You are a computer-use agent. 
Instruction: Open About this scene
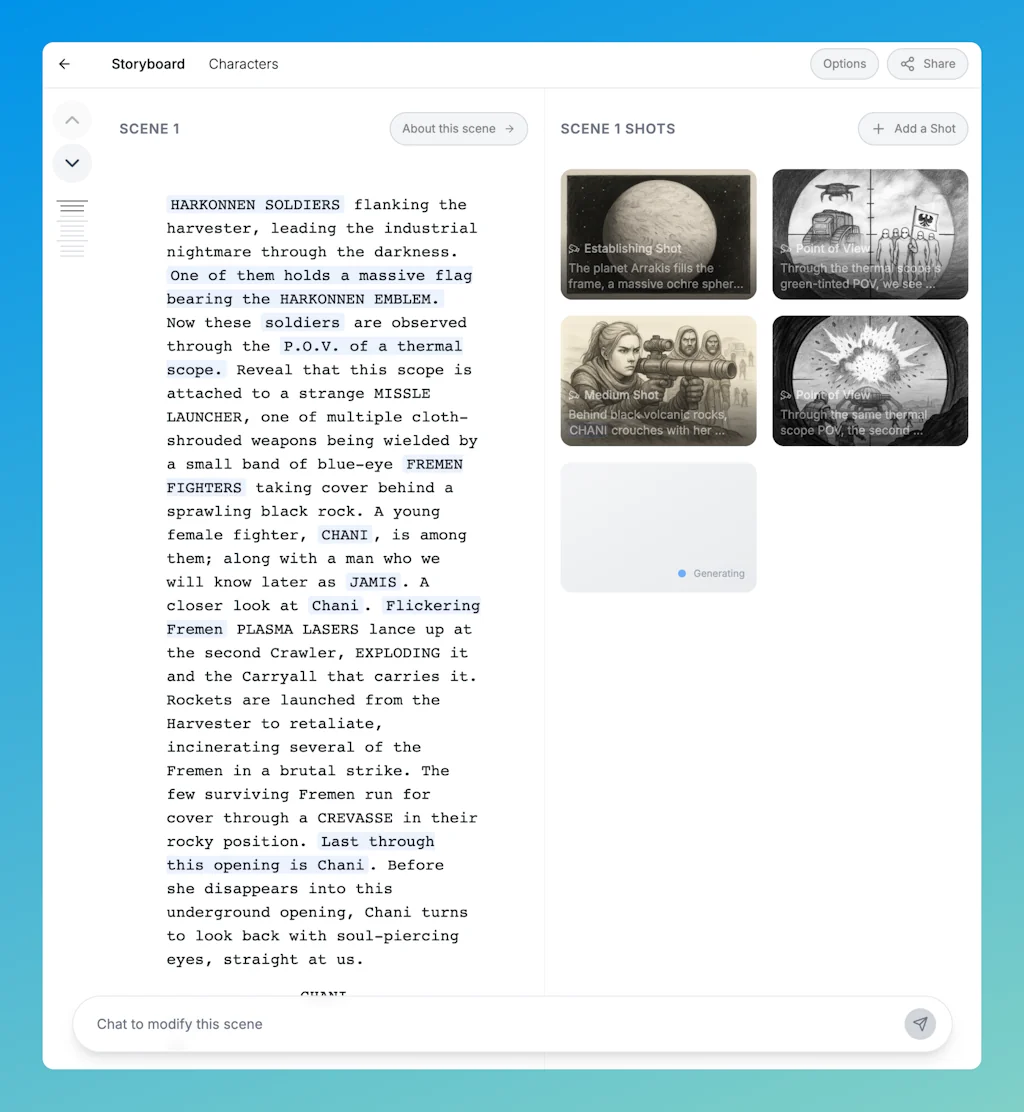[x=458, y=128]
